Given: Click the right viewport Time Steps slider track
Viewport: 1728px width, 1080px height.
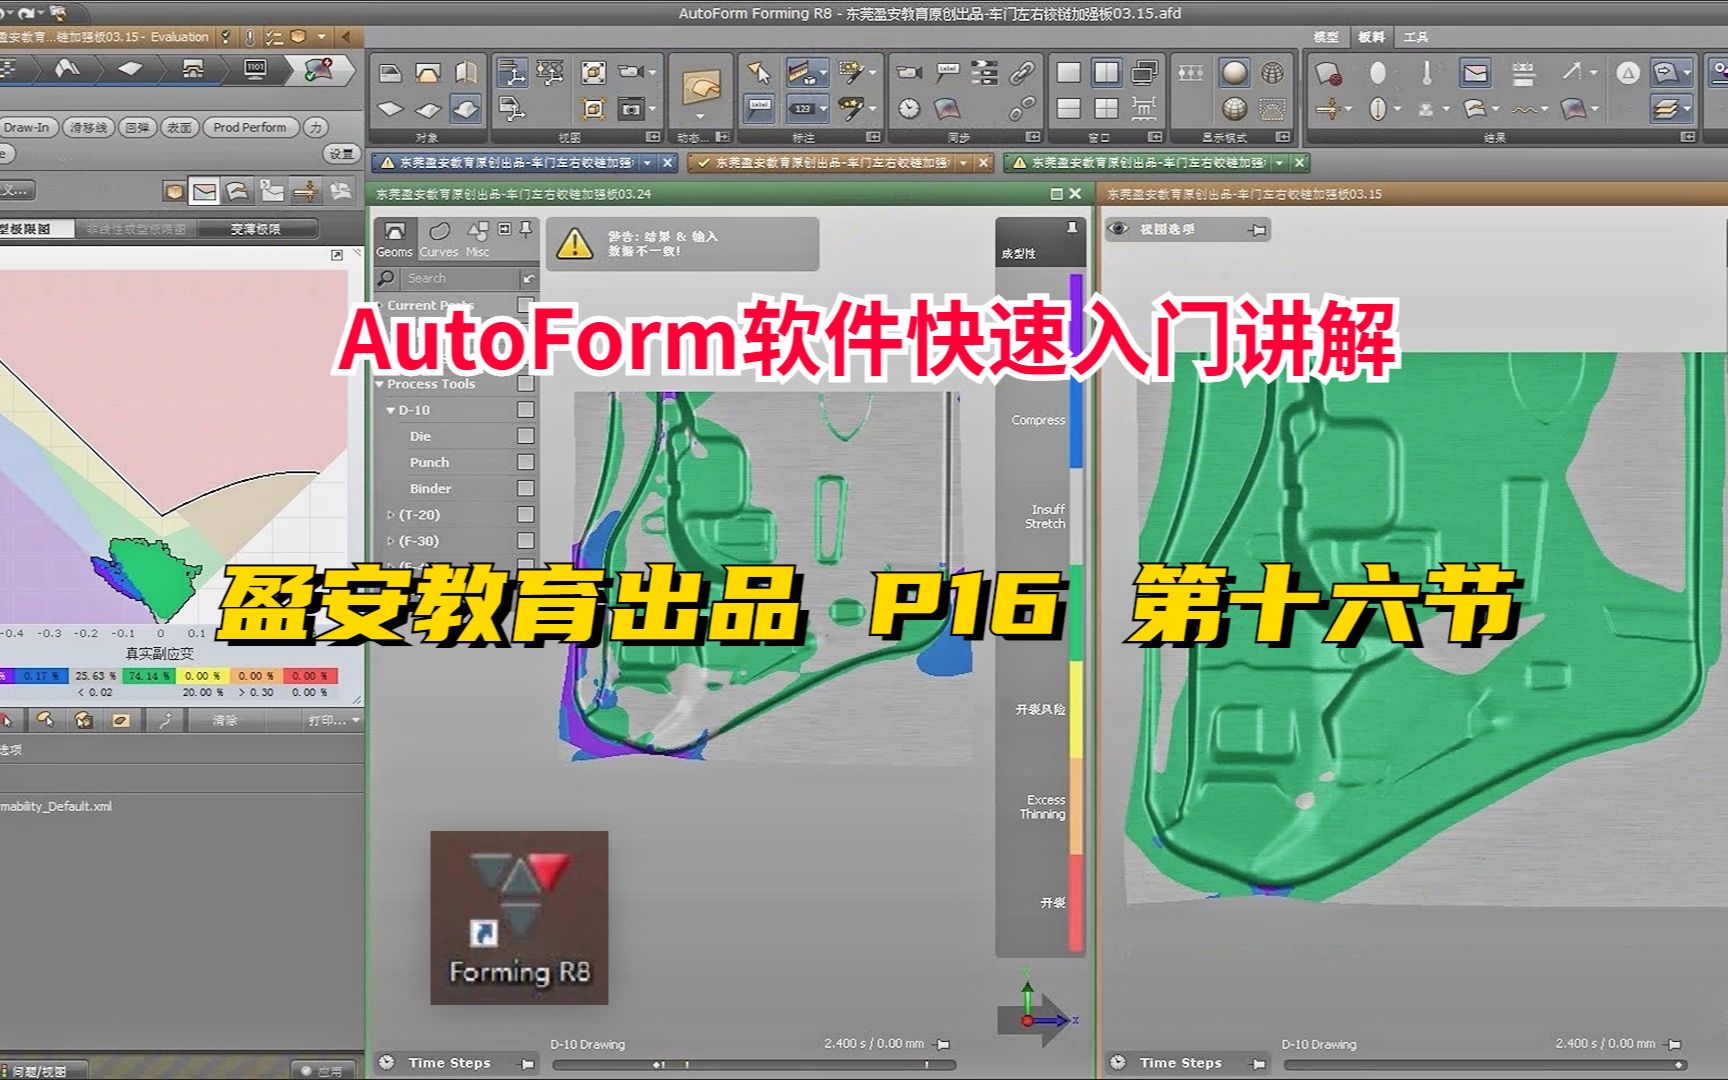Looking at the screenshot, I should point(1485,1065).
